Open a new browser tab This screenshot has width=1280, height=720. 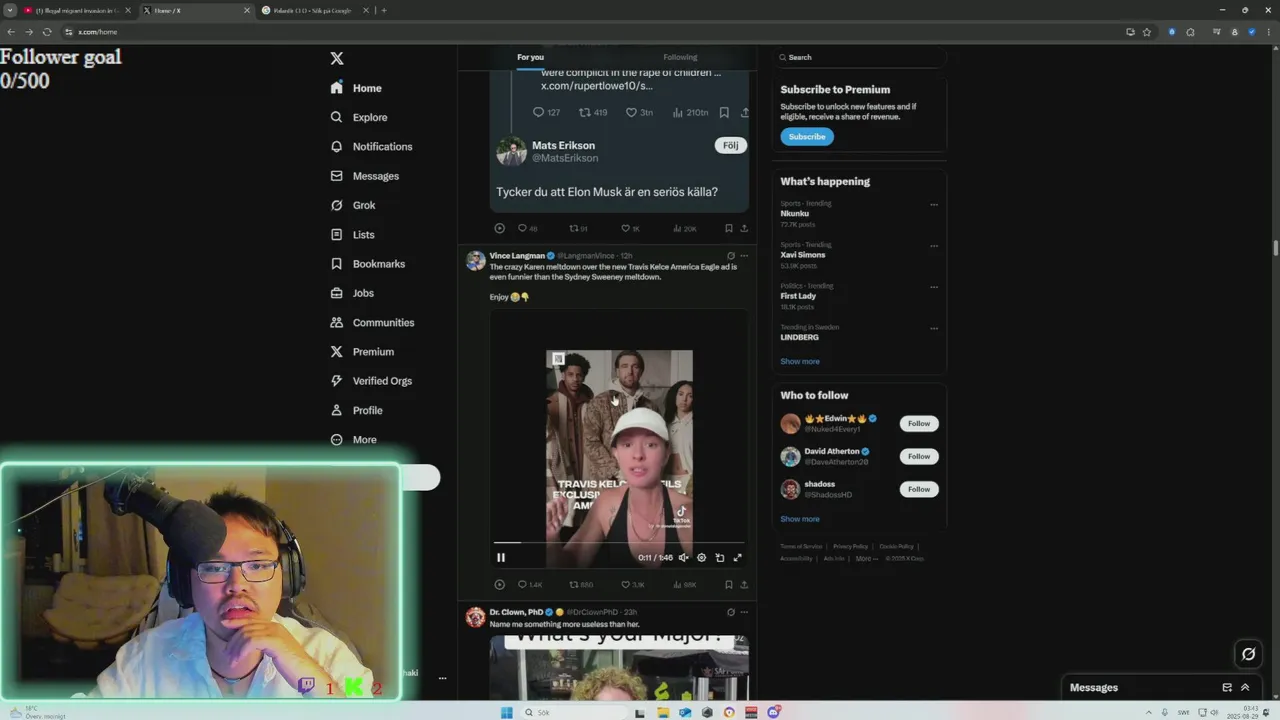(x=384, y=10)
